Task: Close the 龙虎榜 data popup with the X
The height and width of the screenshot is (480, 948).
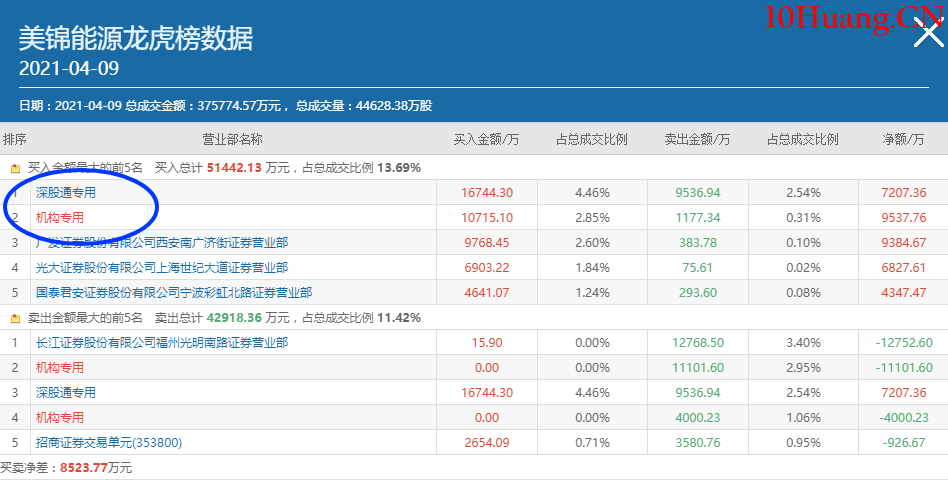Action: click(x=928, y=32)
